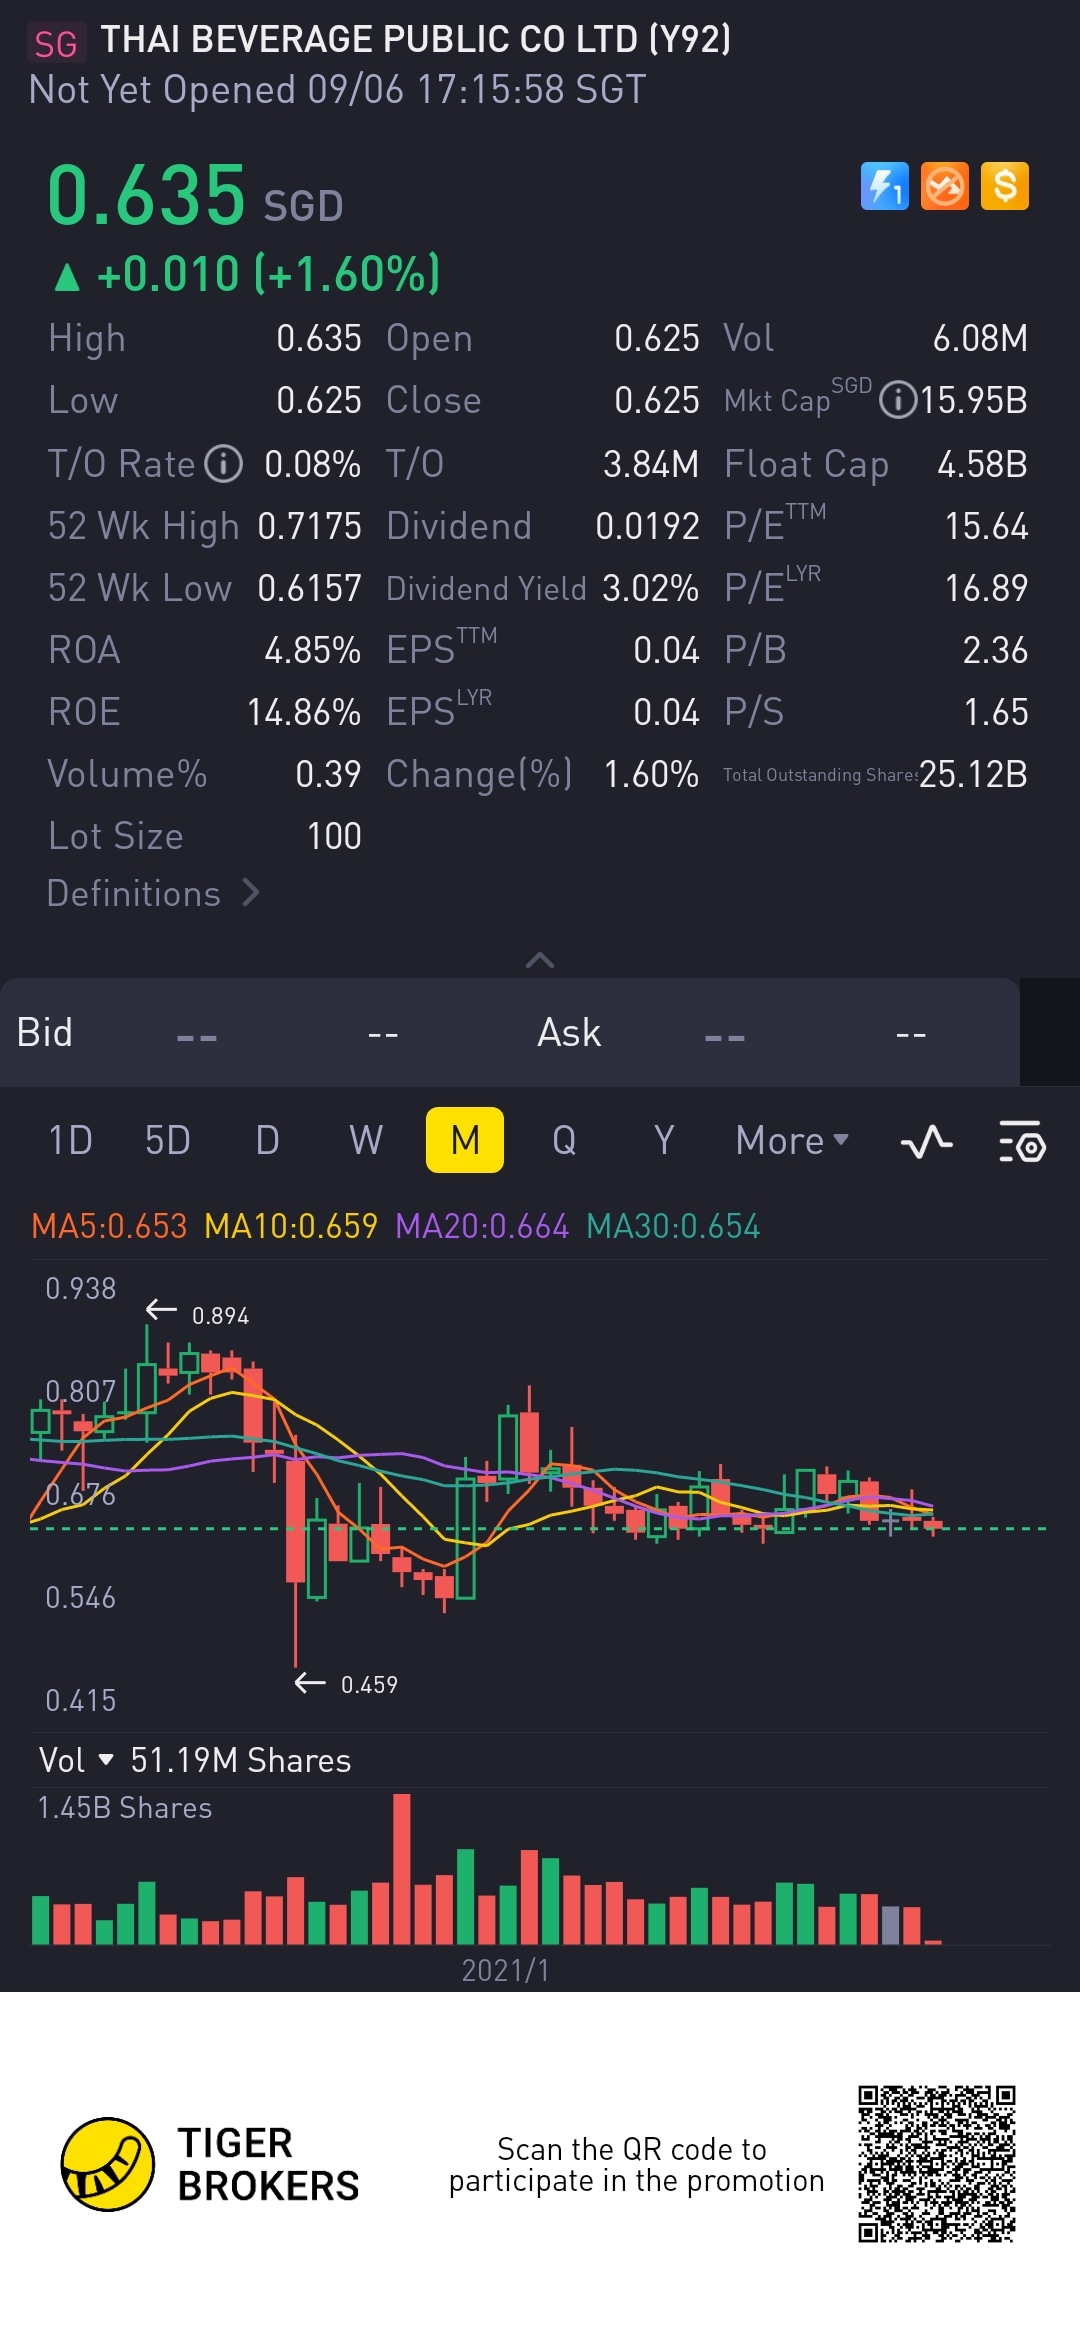Tap the MA5:0.653 indicator label

click(109, 1226)
